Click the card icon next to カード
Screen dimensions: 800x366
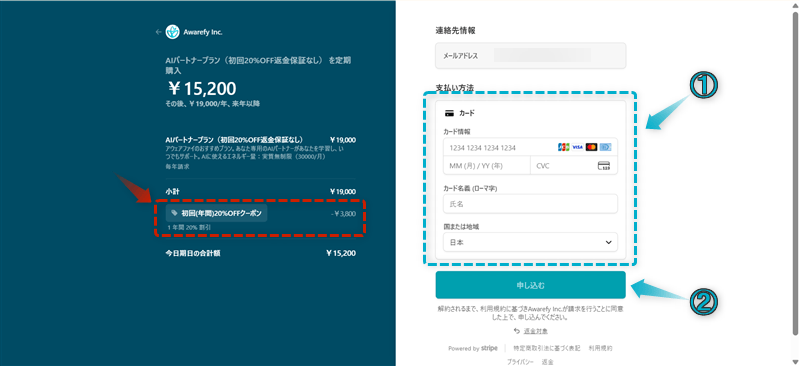point(449,113)
